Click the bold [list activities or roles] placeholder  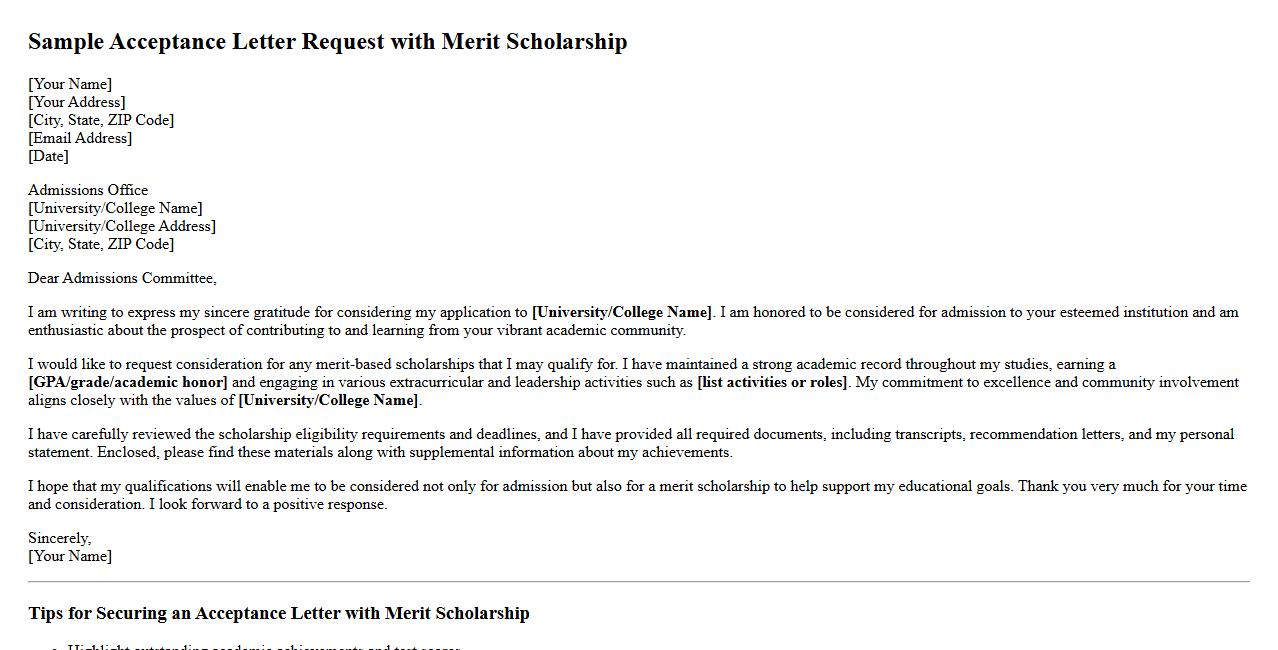click(772, 382)
